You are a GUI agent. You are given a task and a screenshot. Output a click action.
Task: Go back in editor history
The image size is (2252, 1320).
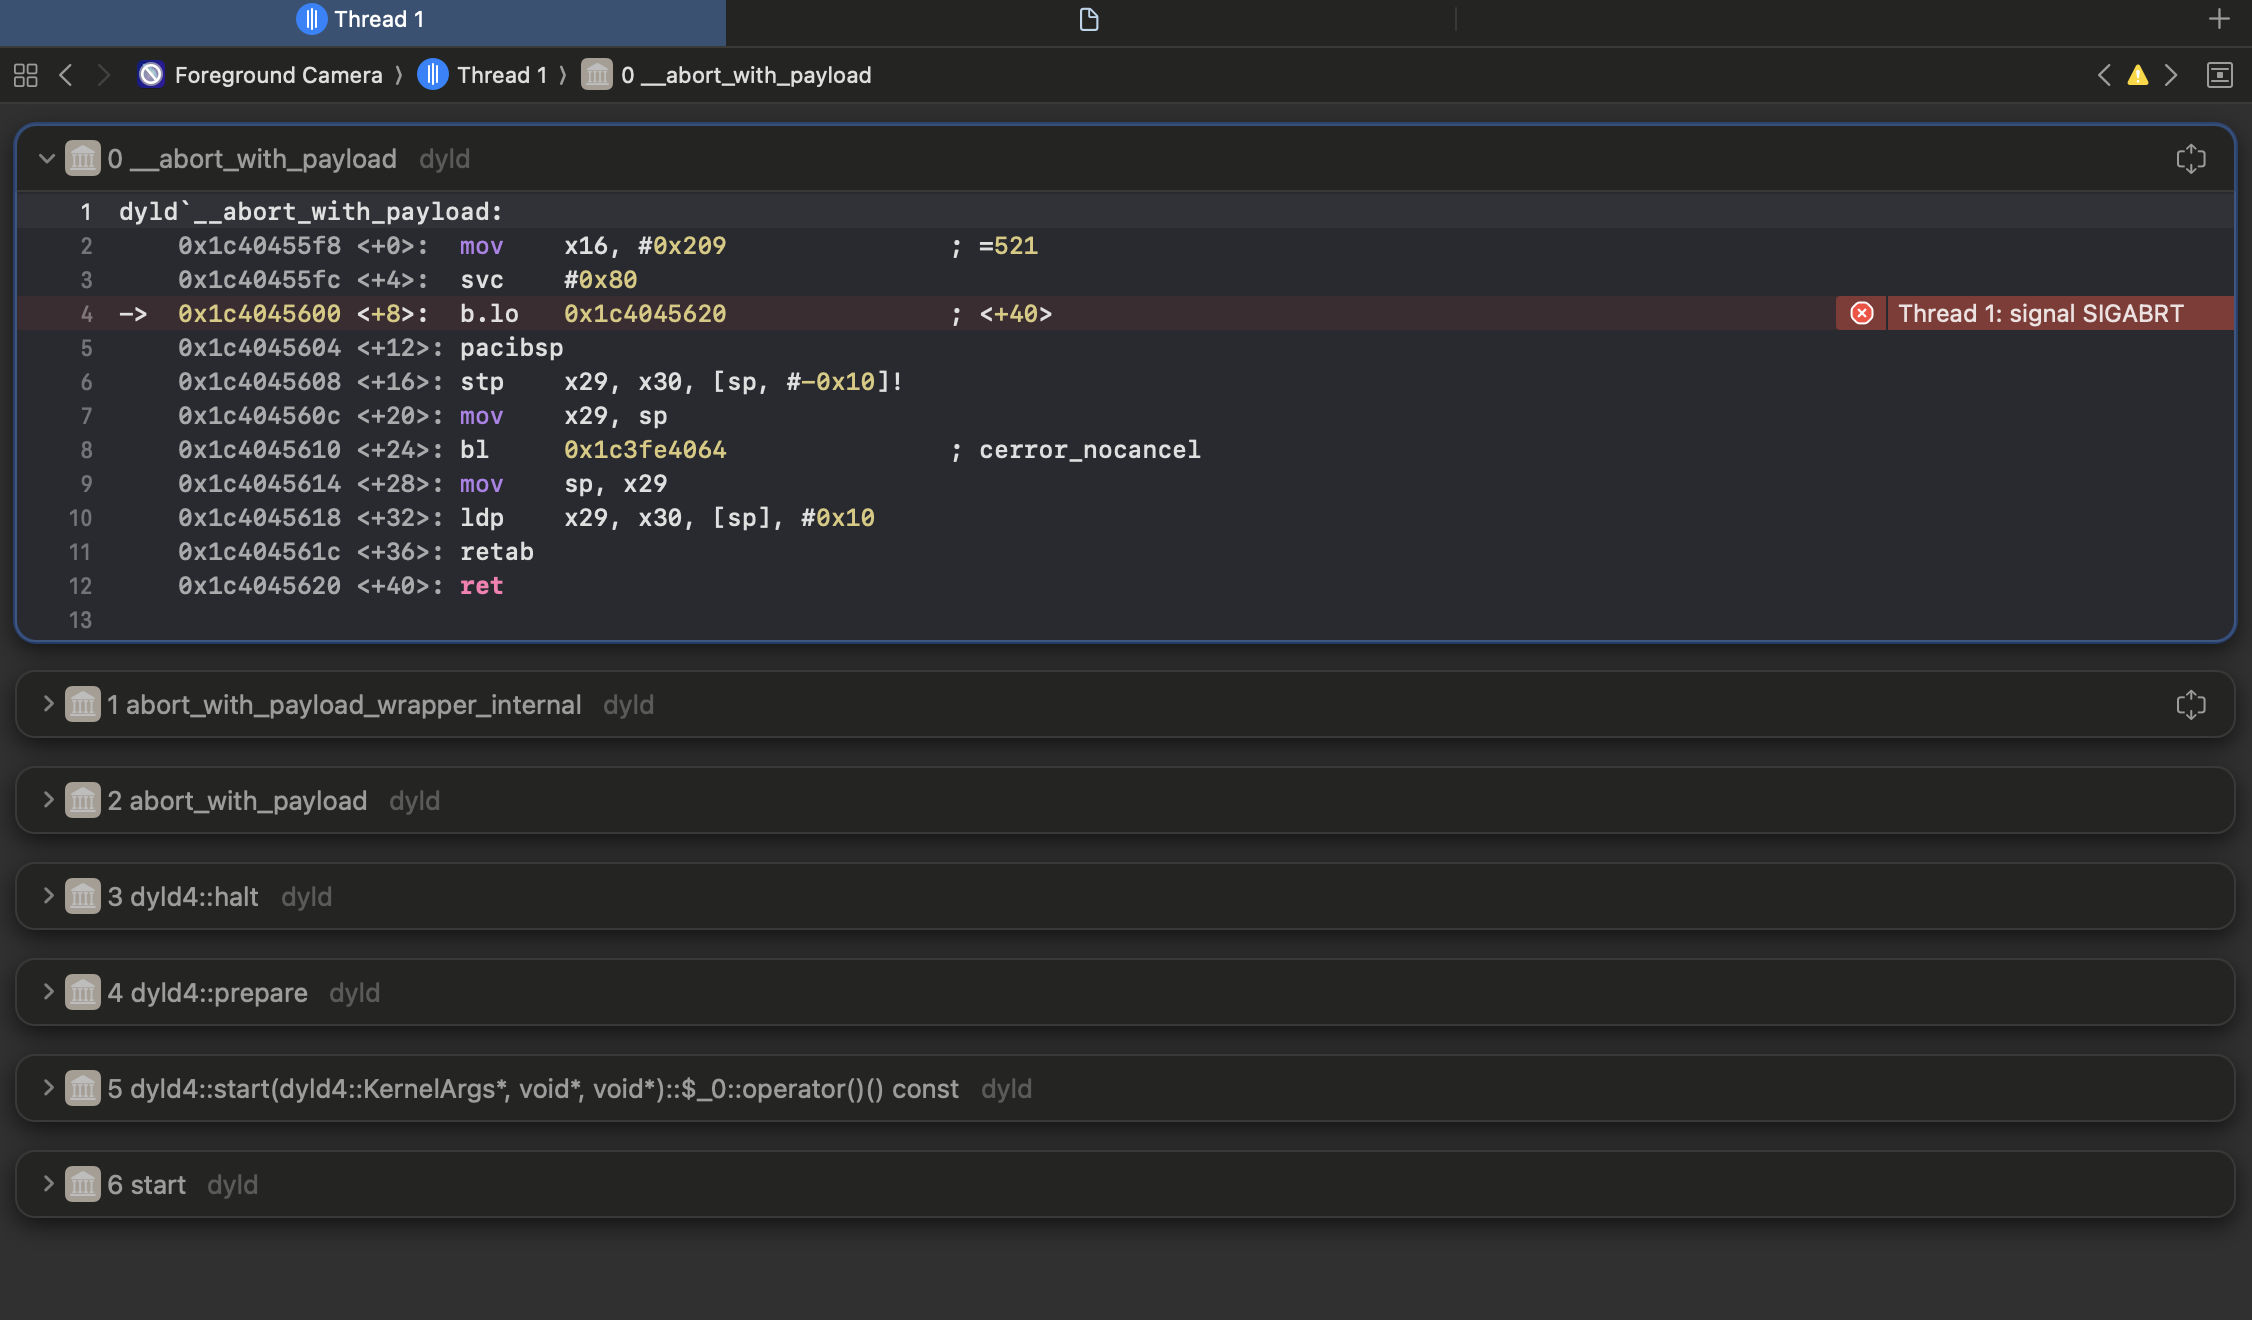66,75
